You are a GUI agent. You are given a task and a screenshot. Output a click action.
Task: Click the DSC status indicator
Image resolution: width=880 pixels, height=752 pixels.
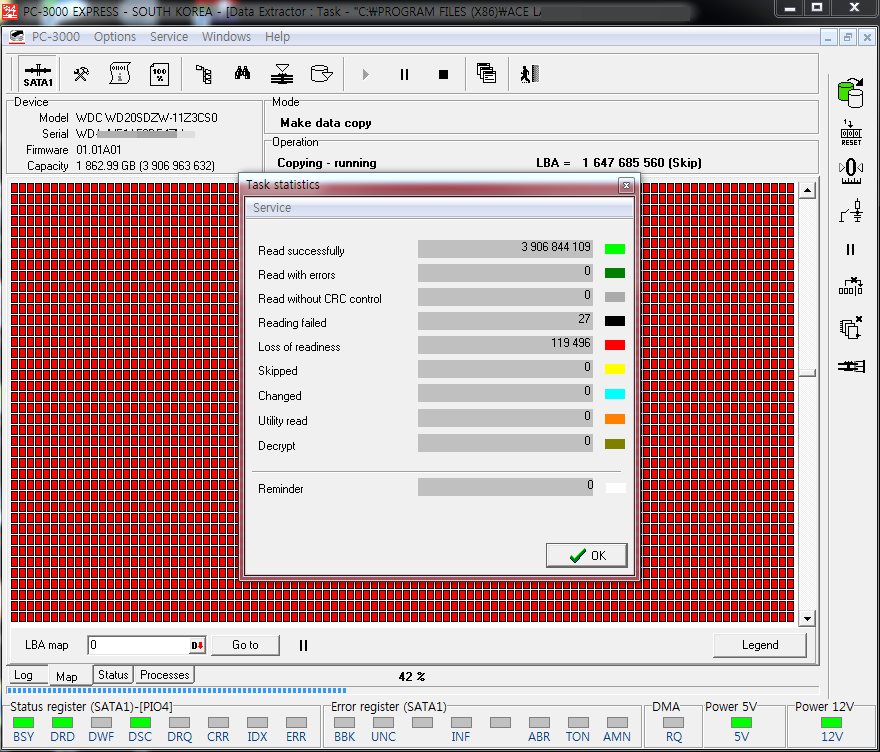click(140, 722)
